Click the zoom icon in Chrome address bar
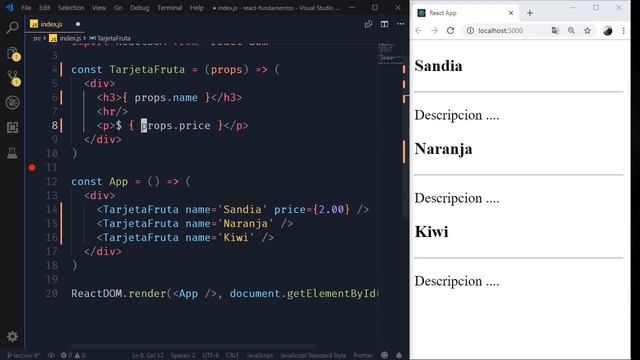This screenshot has height=360, width=640. [571, 30]
